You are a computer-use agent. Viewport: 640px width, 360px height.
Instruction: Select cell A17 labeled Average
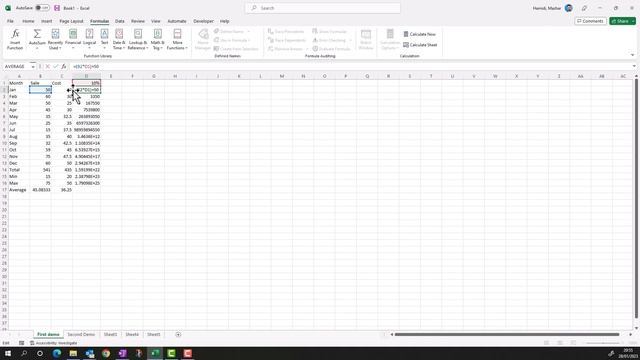(19, 190)
